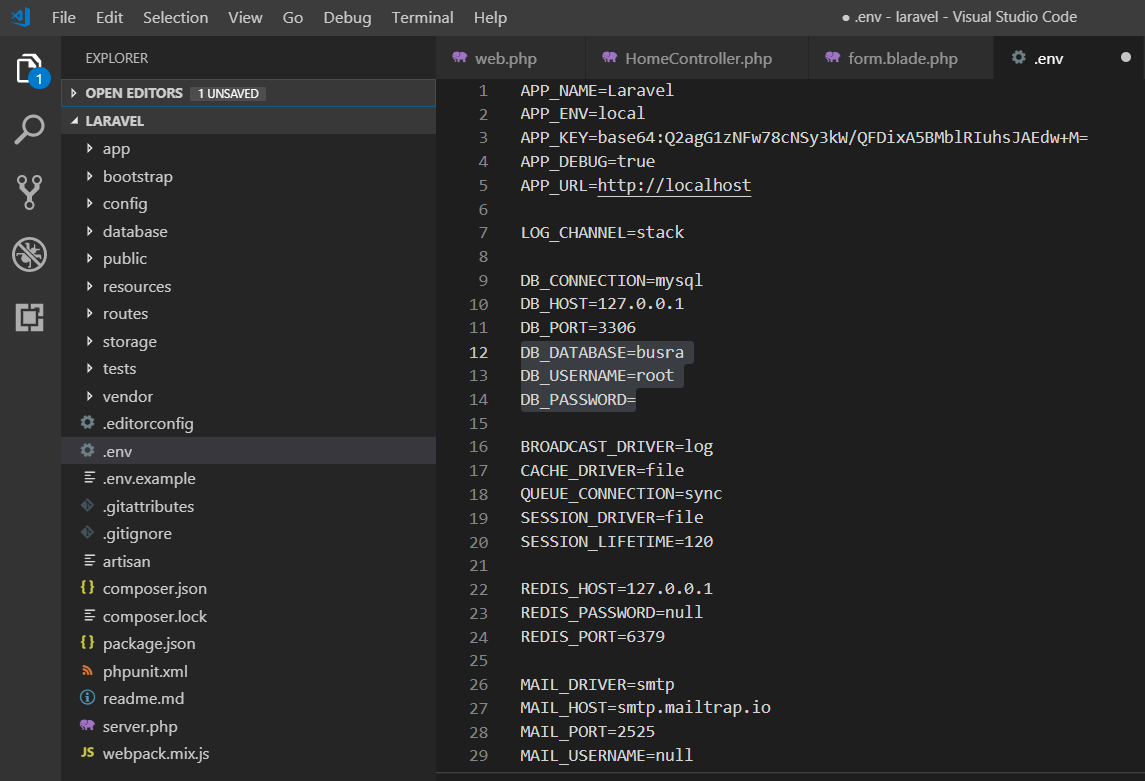The width and height of the screenshot is (1145, 781).
Task: Open the Selection menu
Action: coord(175,17)
